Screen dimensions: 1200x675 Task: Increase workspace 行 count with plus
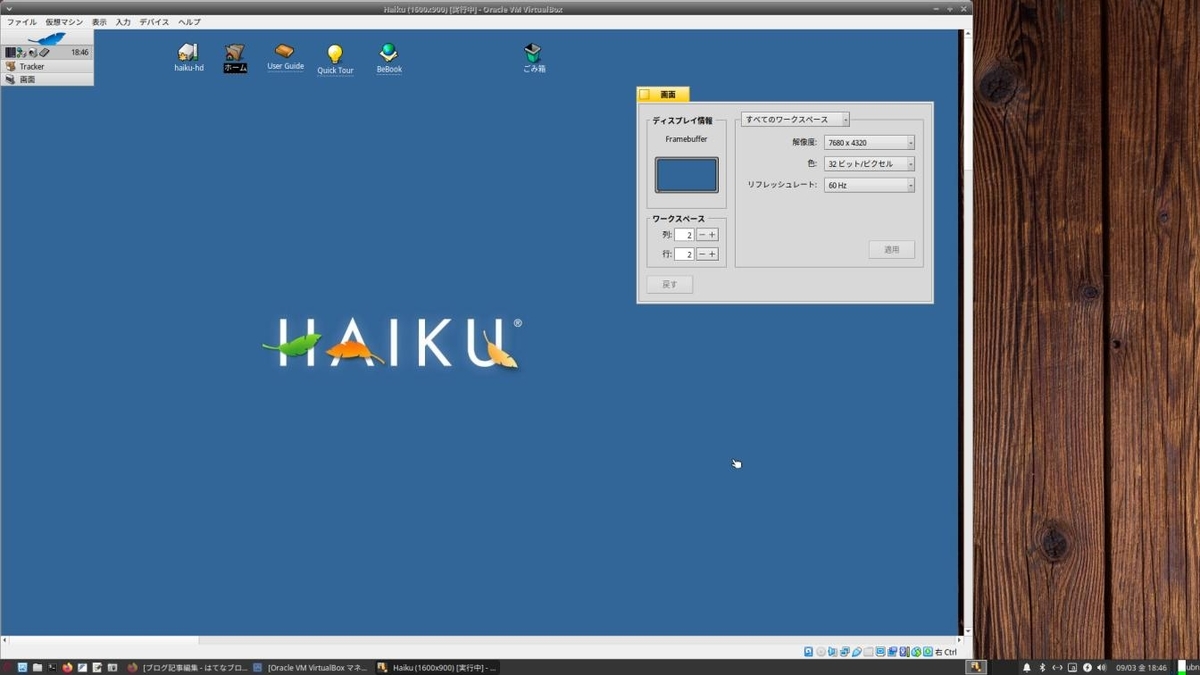point(713,254)
